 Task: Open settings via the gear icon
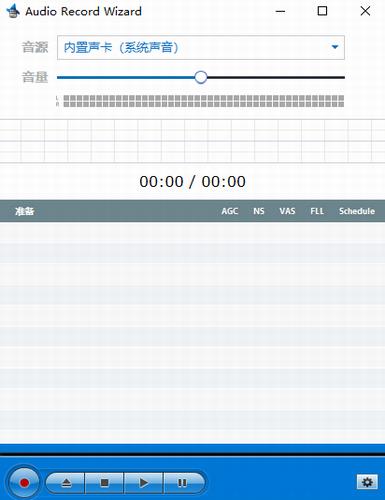(x=367, y=482)
